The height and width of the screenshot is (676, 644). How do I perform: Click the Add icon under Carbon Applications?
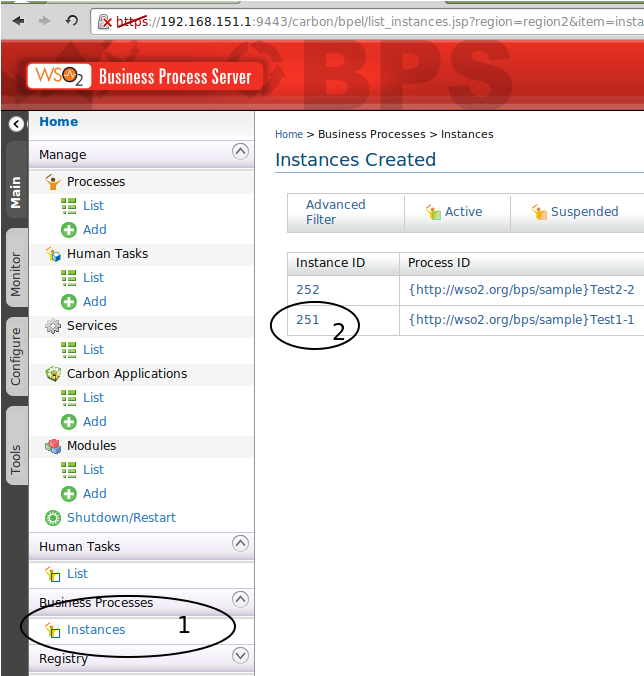click(x=69, y=422)
